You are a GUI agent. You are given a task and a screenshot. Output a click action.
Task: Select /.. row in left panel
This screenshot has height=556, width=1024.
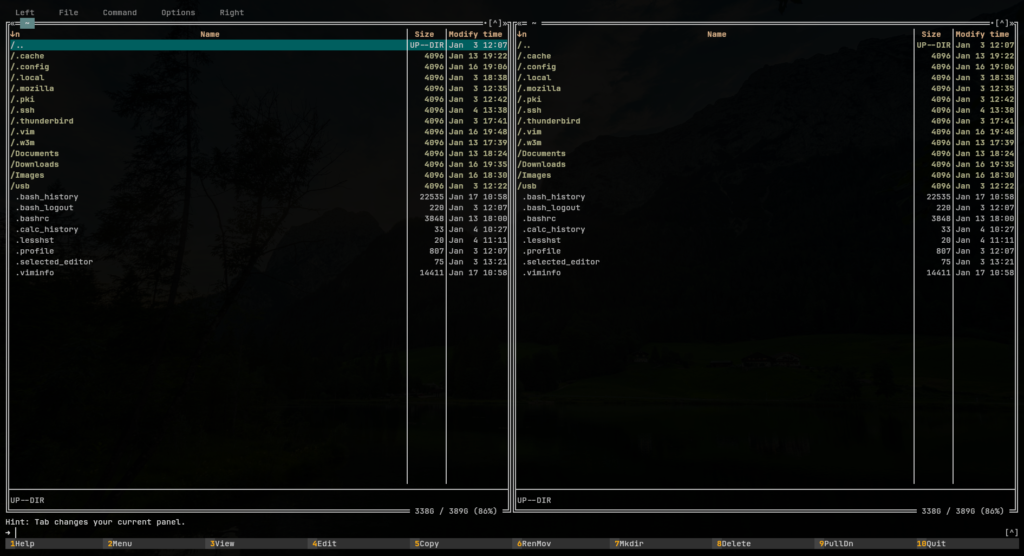pos(259,45)
